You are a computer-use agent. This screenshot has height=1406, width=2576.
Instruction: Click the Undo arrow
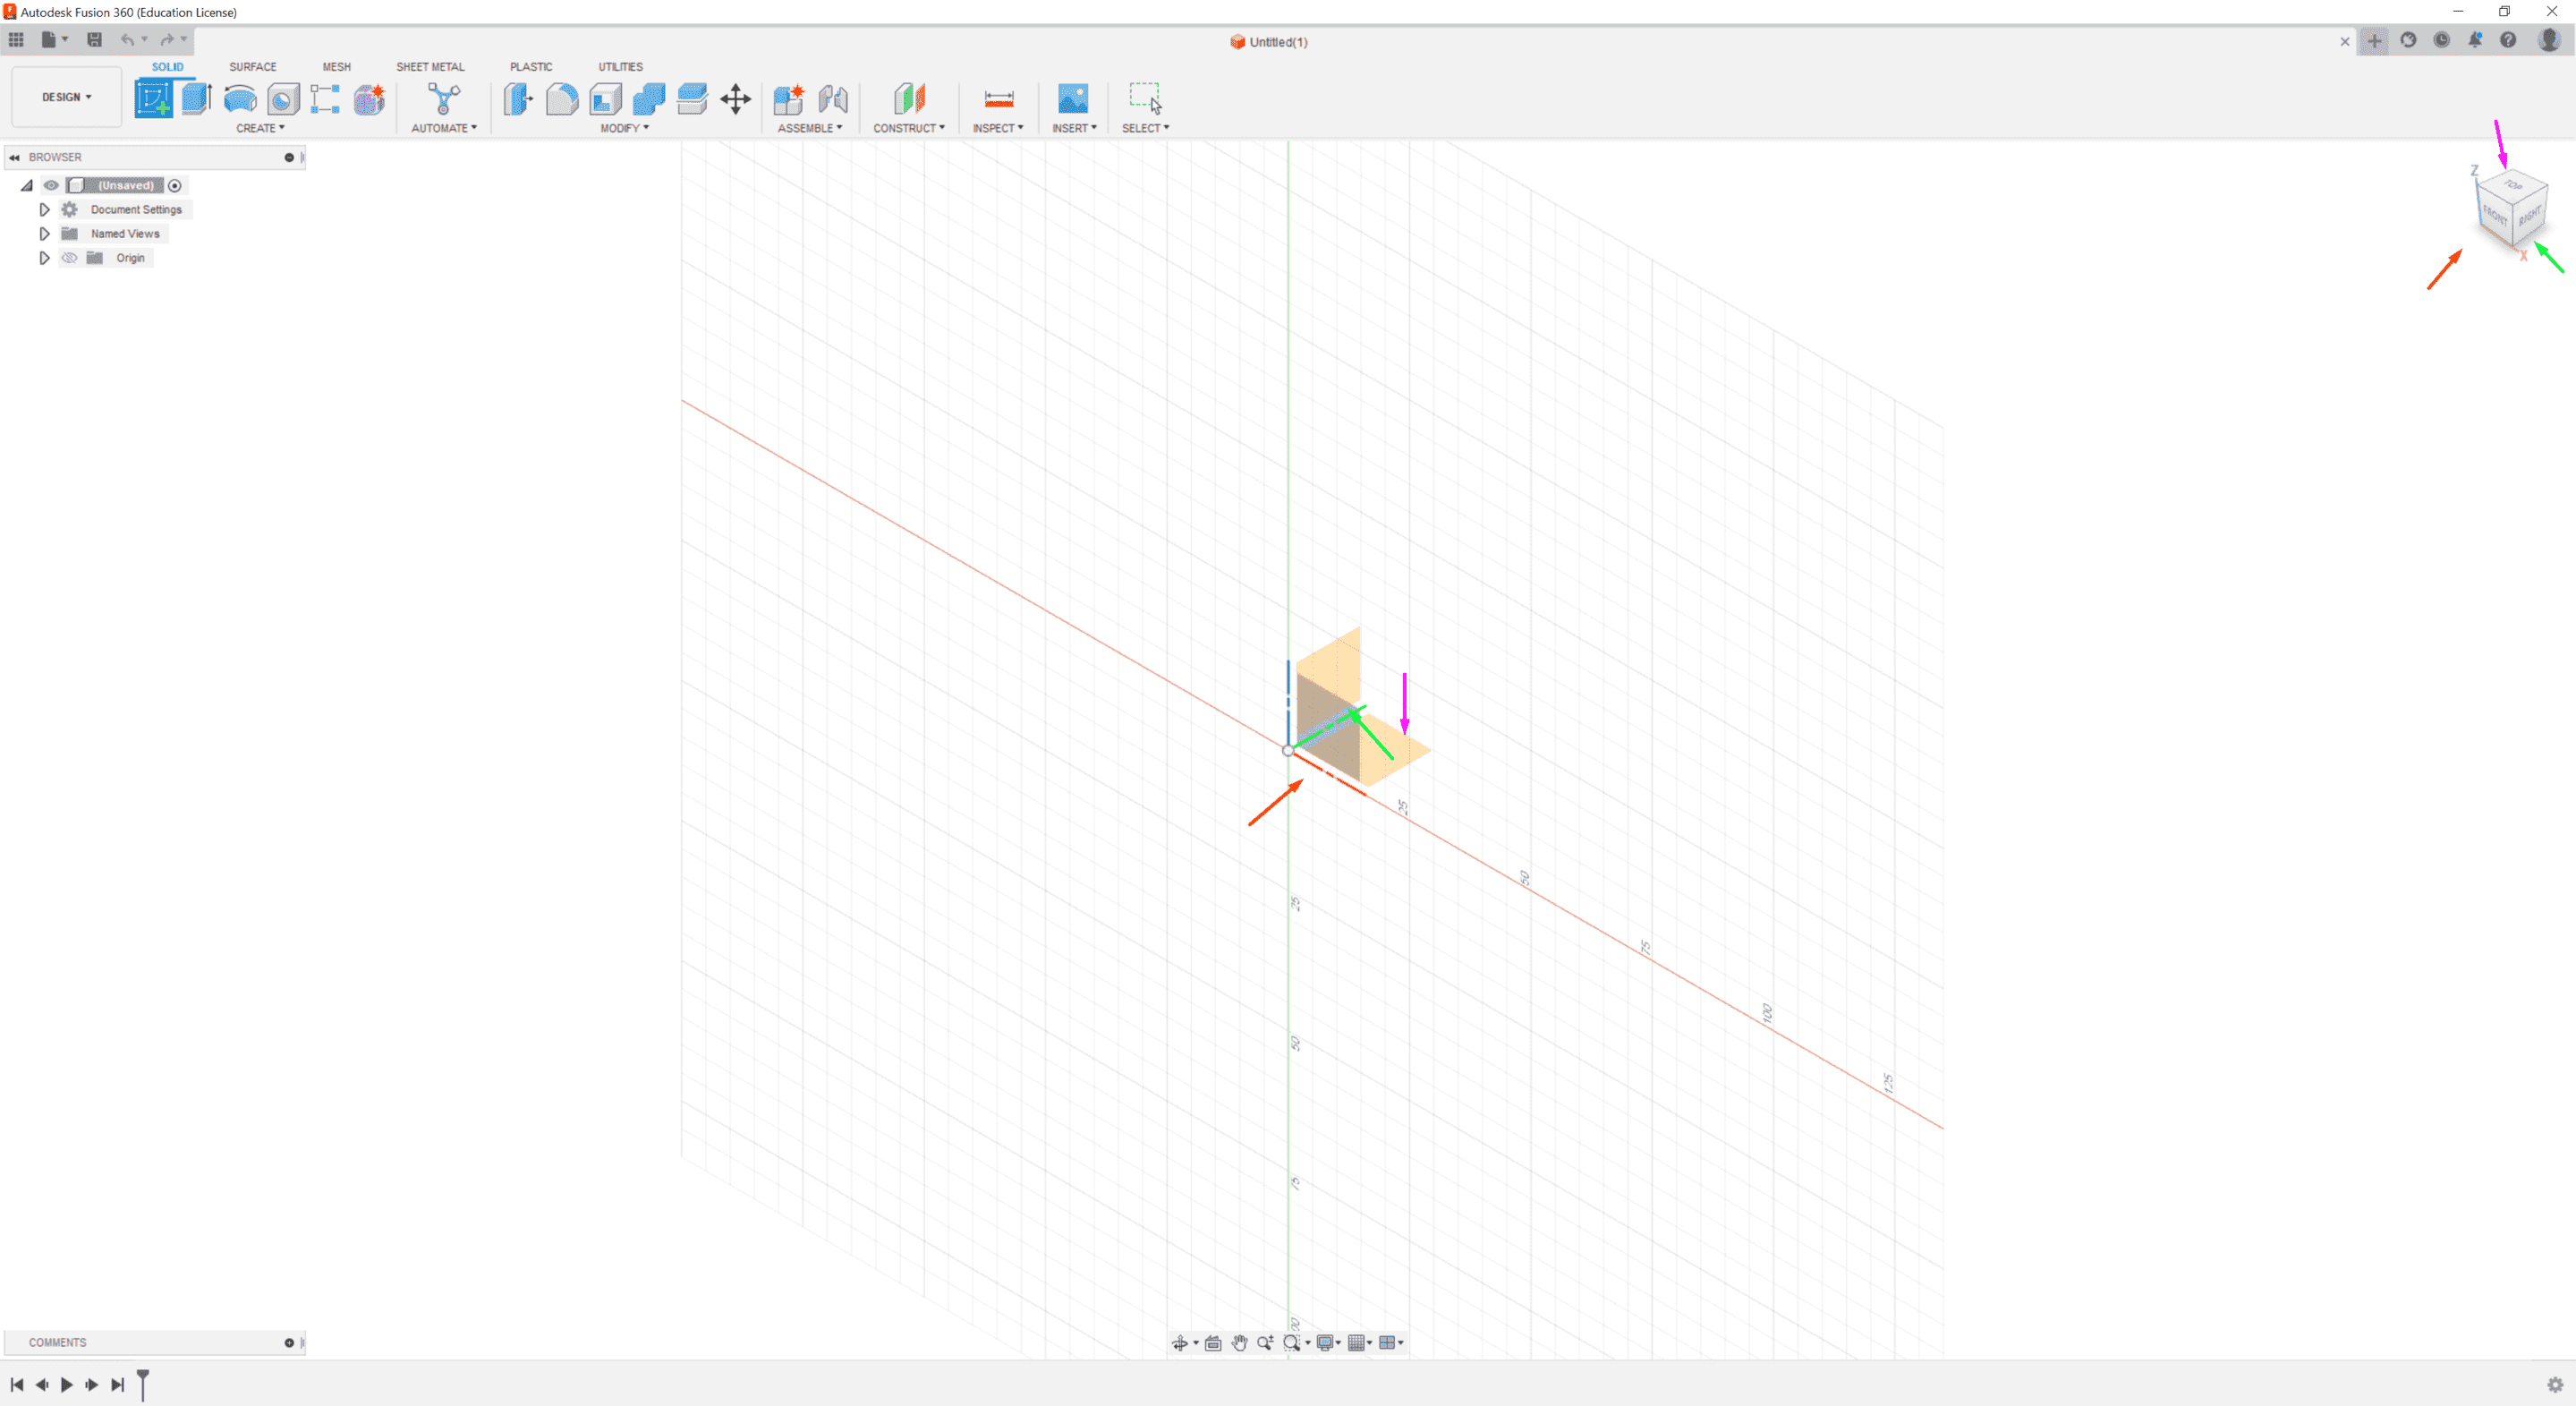pos(127,40)
